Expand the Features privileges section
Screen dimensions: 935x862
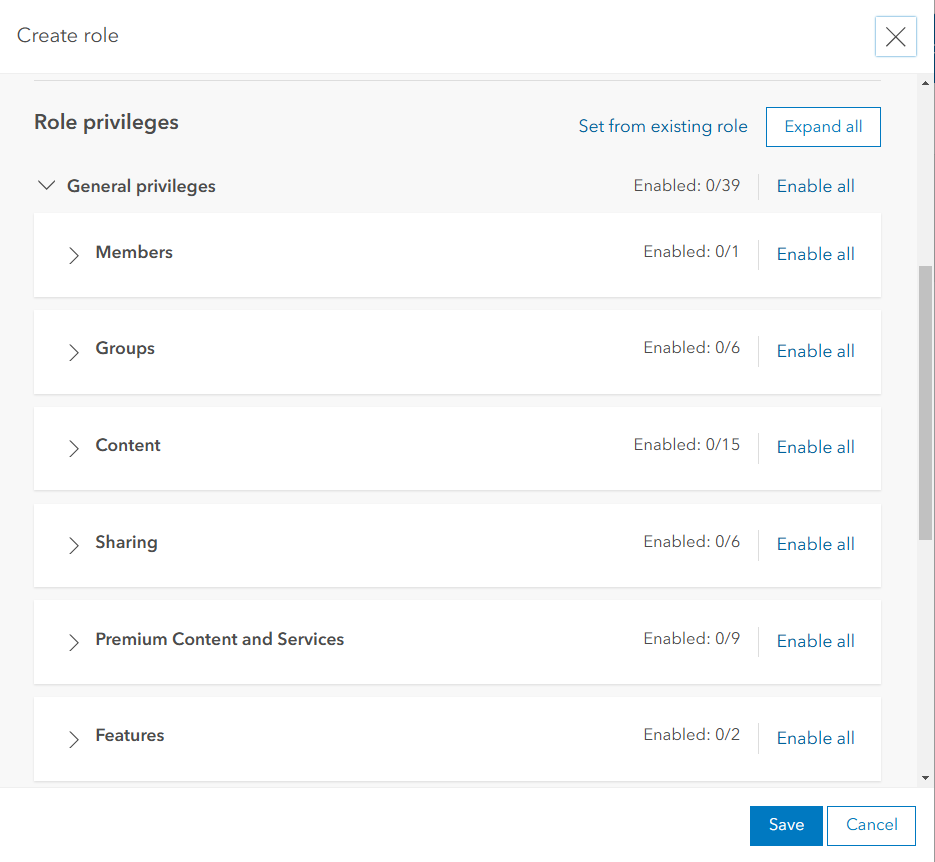(73, 738)
